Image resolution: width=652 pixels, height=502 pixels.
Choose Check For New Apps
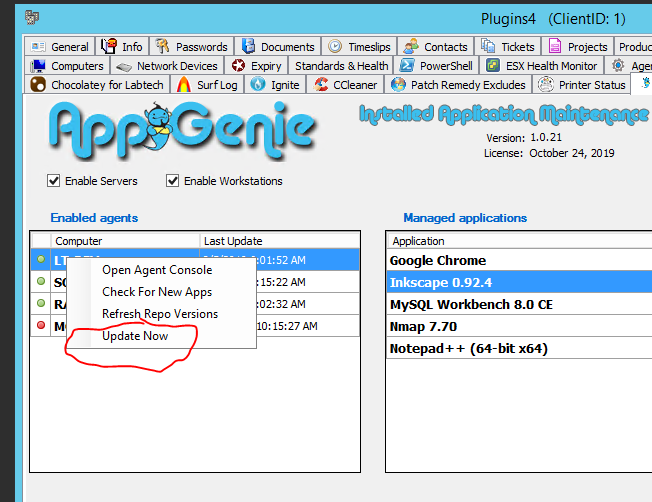coord(161,292)
